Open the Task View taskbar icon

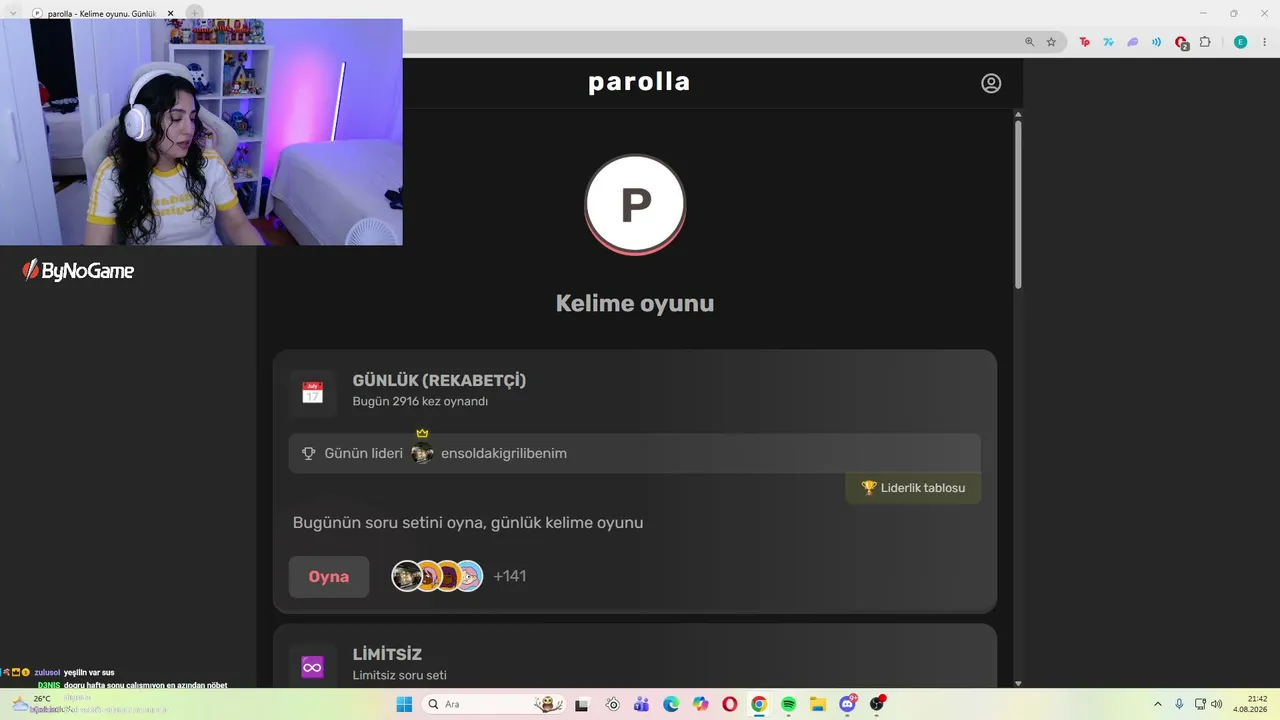coord(581,704)
